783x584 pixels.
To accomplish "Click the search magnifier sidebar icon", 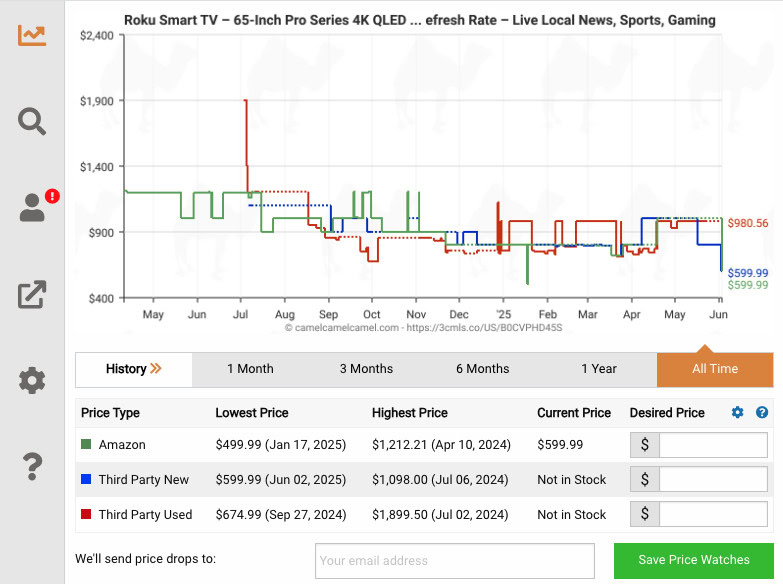I will (x=32, y=122).
